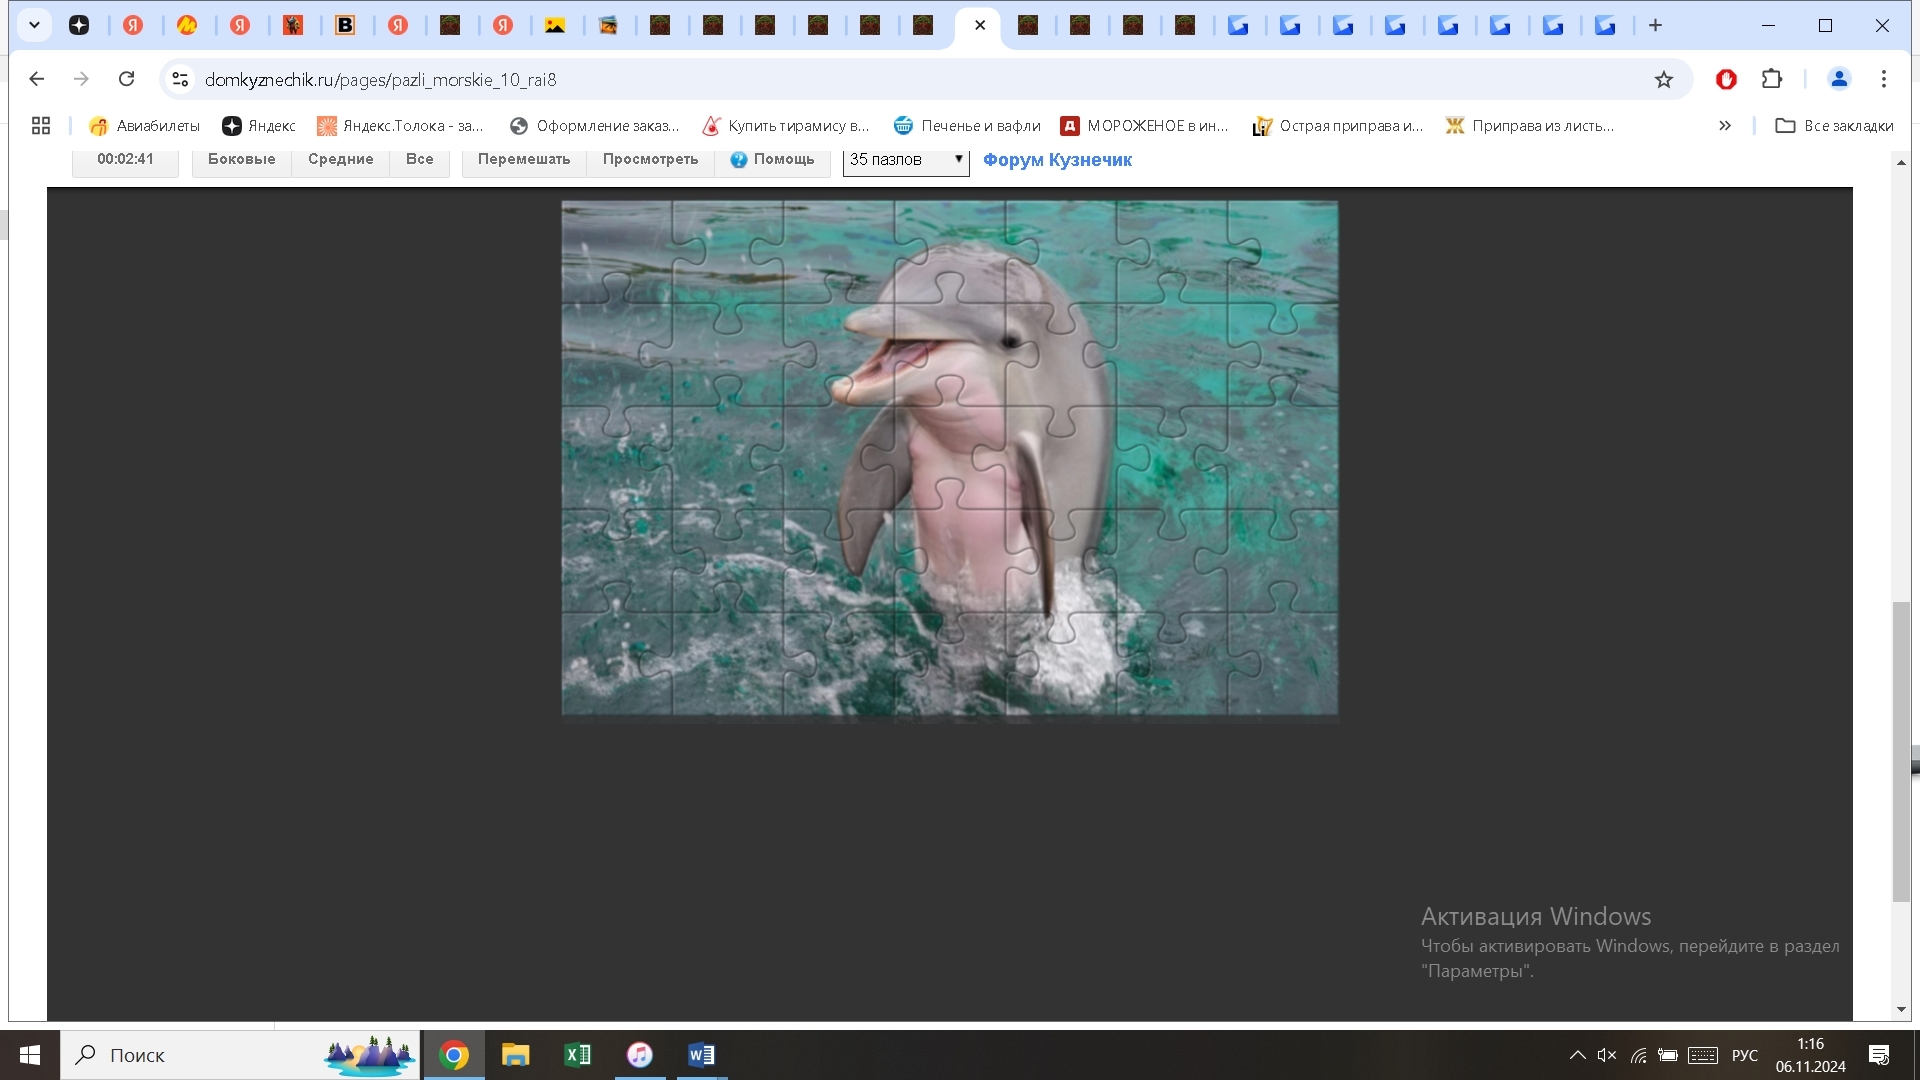Open the Купить тирамису bookmark
The width and height of the screenshot is (1920, 1080).
click(786, 125)
